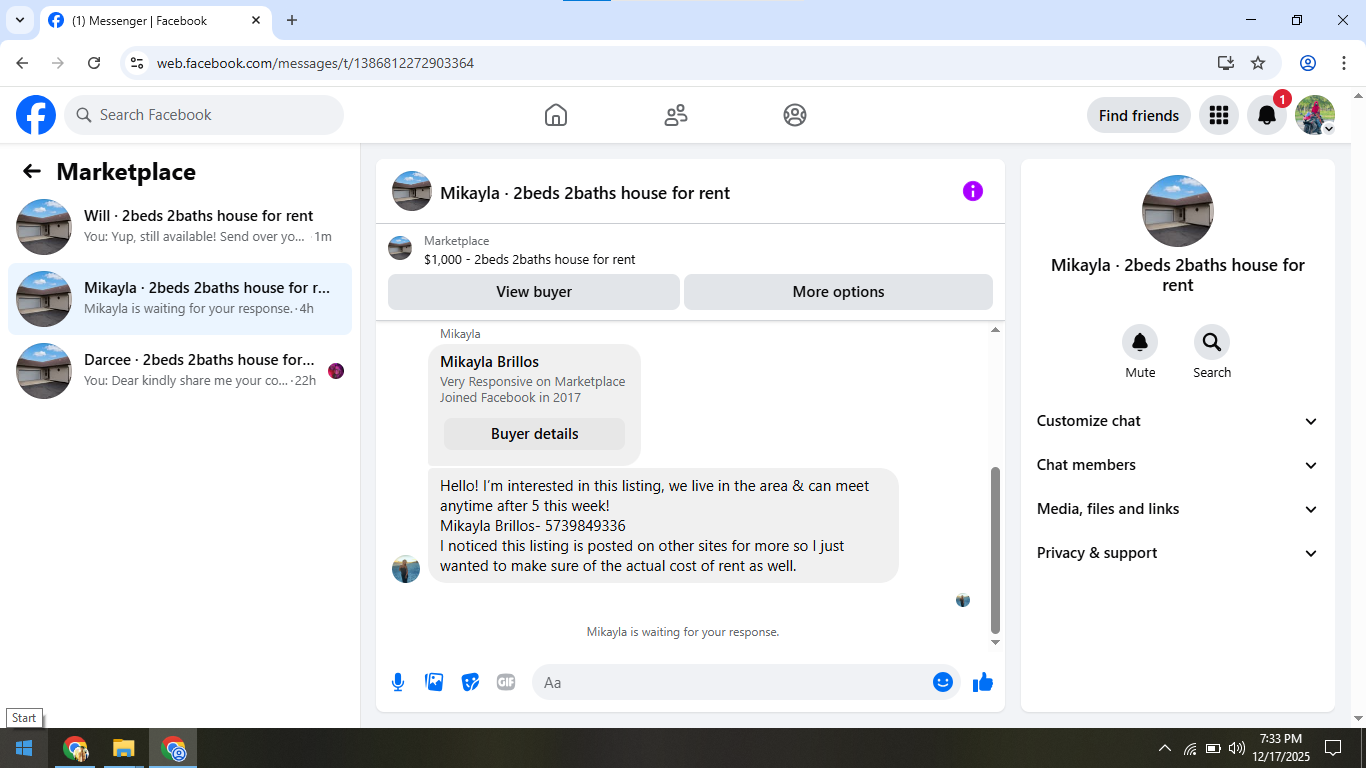
Task: Open the Friends tab in top navigation
Action: click(x=676, y=115)
